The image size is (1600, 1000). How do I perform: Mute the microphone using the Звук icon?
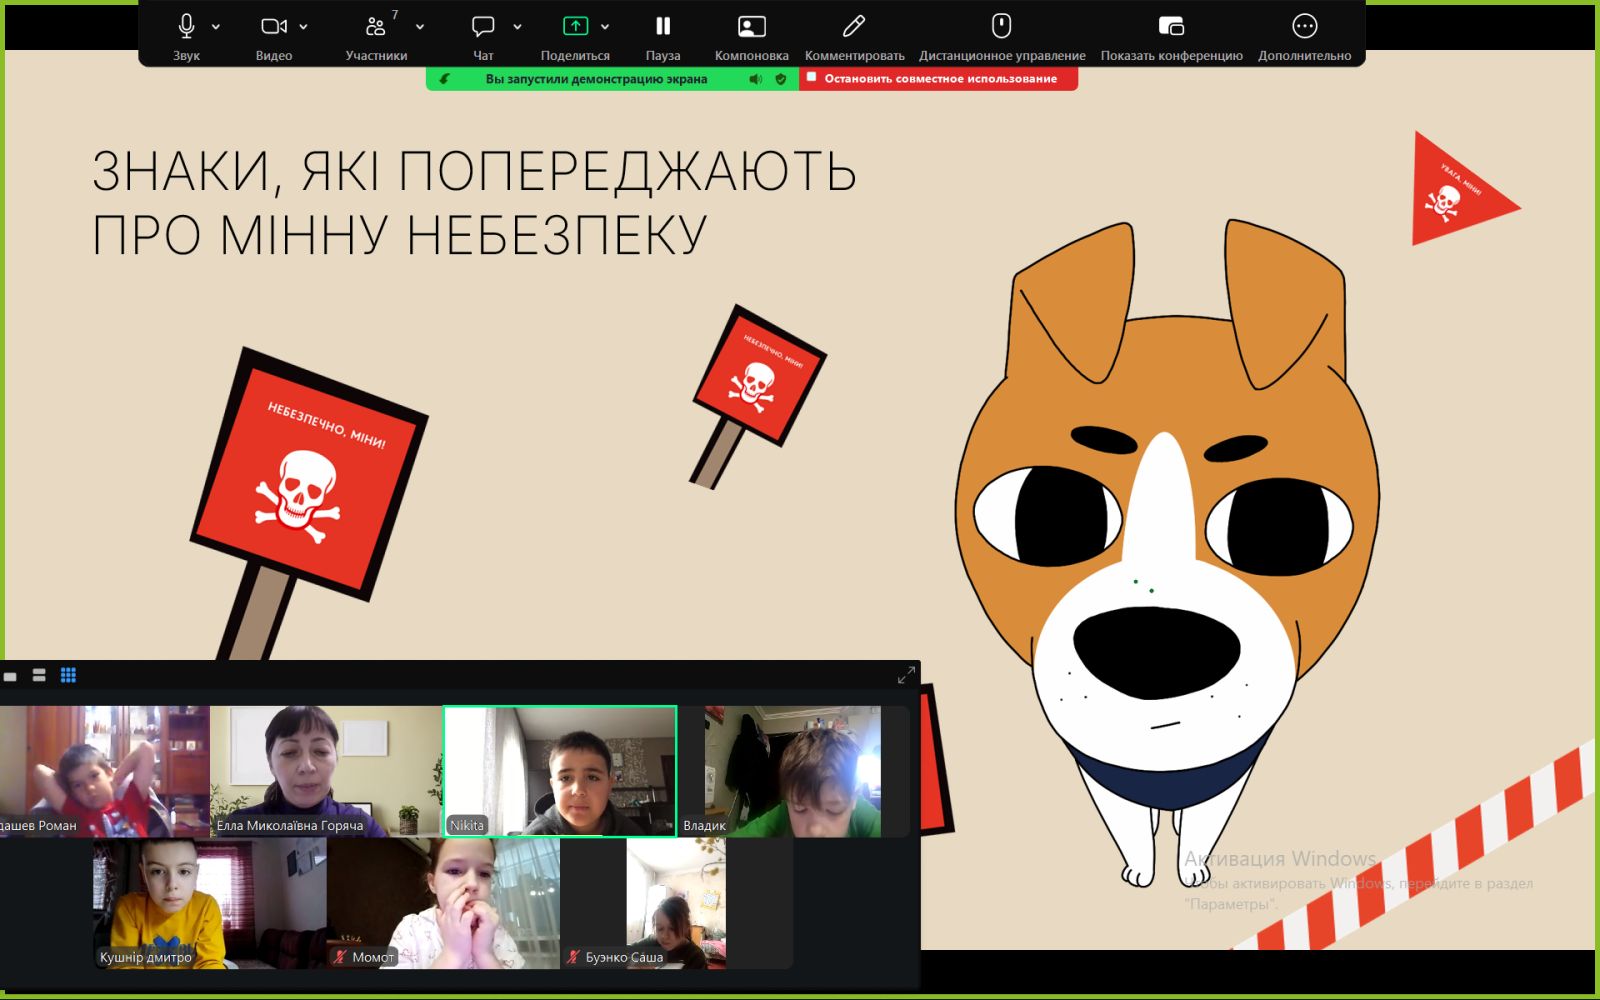click(x=186, y=27)
